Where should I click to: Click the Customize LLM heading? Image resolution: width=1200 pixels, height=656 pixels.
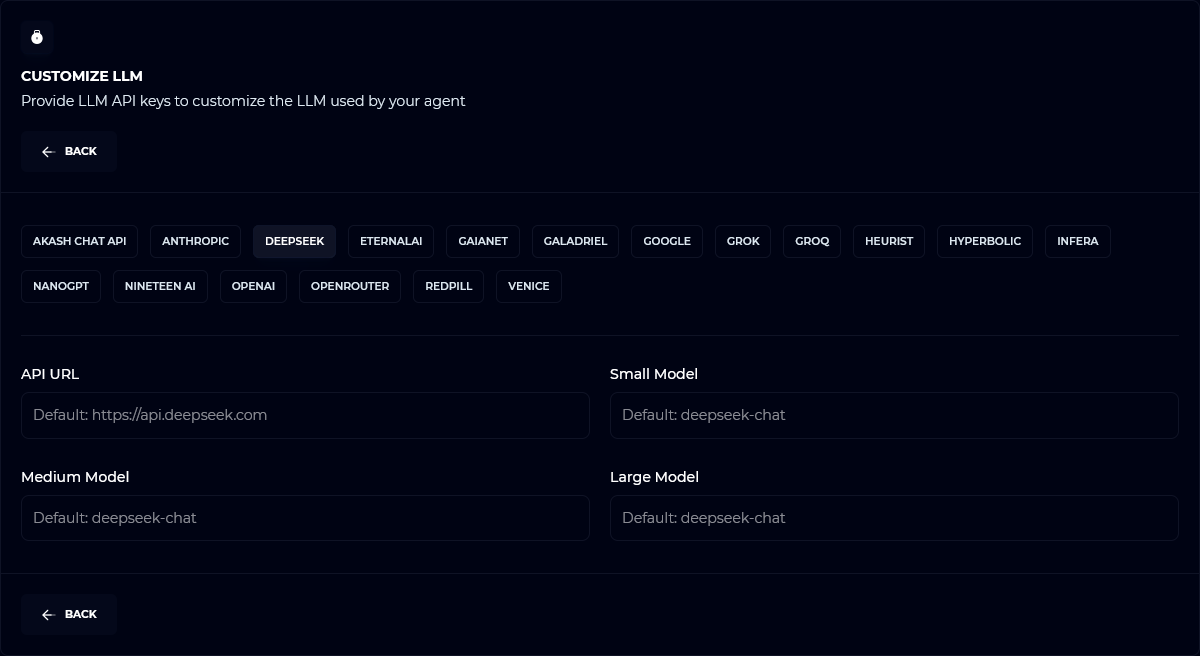pos(82,76)
